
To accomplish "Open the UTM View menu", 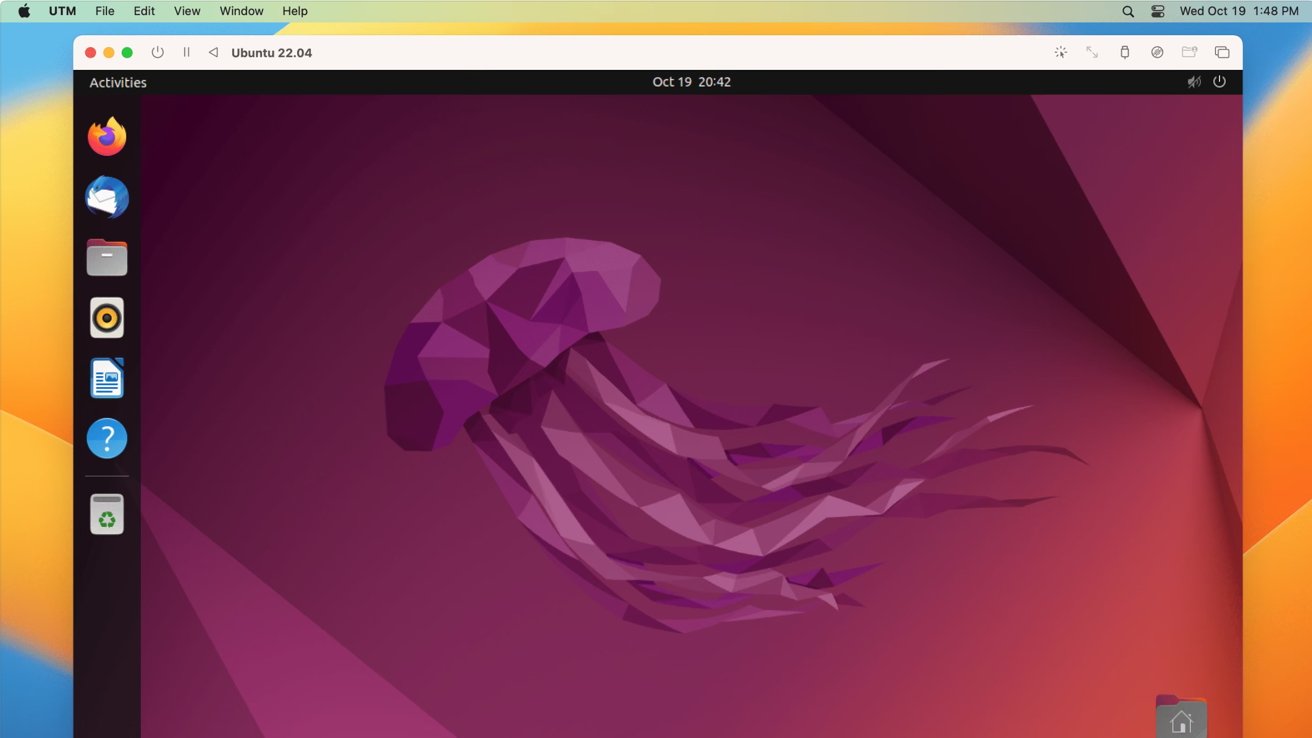I will point(186,11).
